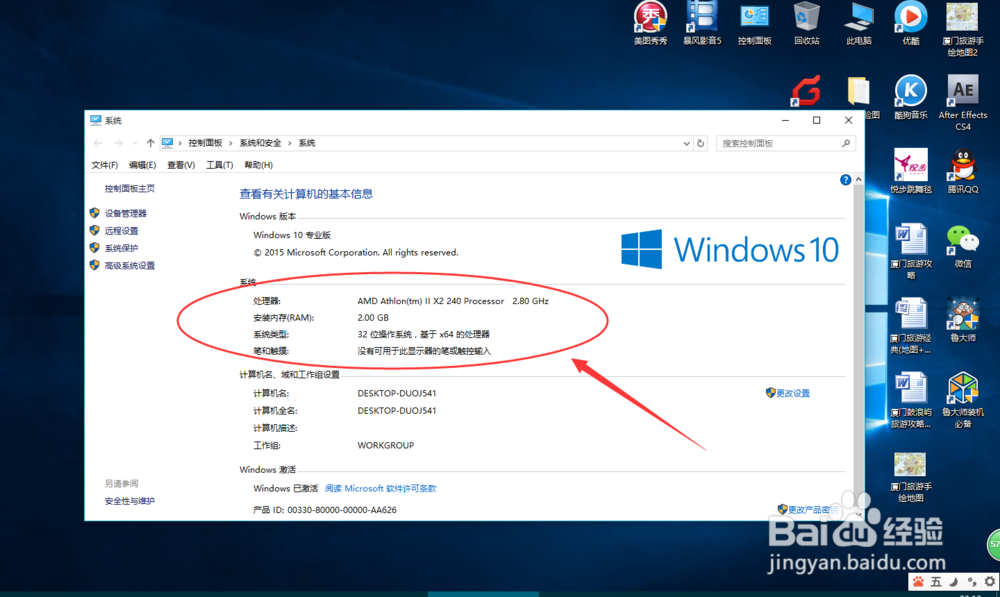Open IME settings gear icon
1000x597 pixels.
pyautogui.click(x=989, y=582)
